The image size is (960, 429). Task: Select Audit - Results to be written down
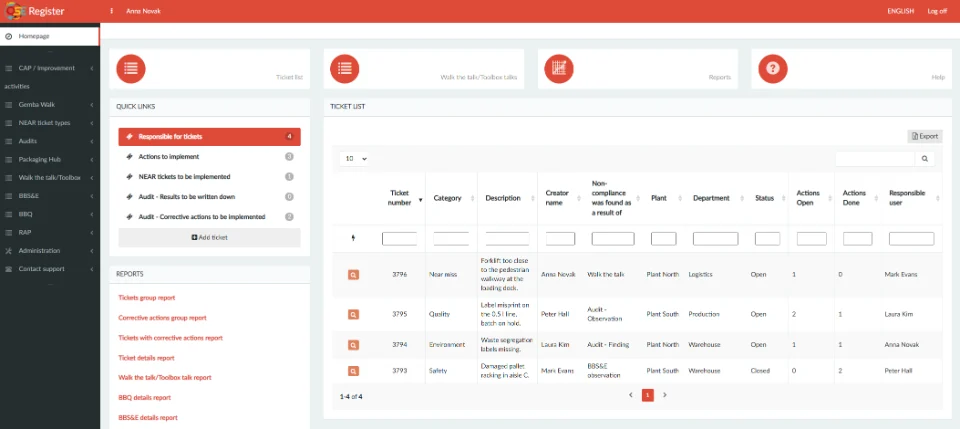coord(209,197)
